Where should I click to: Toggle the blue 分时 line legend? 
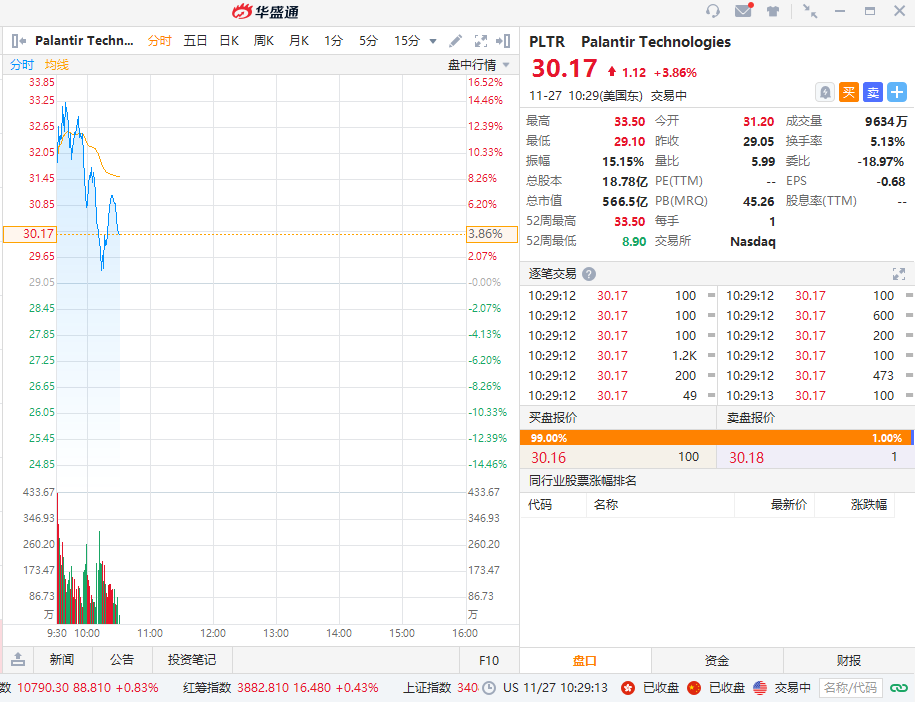click(x=22, y=65)
